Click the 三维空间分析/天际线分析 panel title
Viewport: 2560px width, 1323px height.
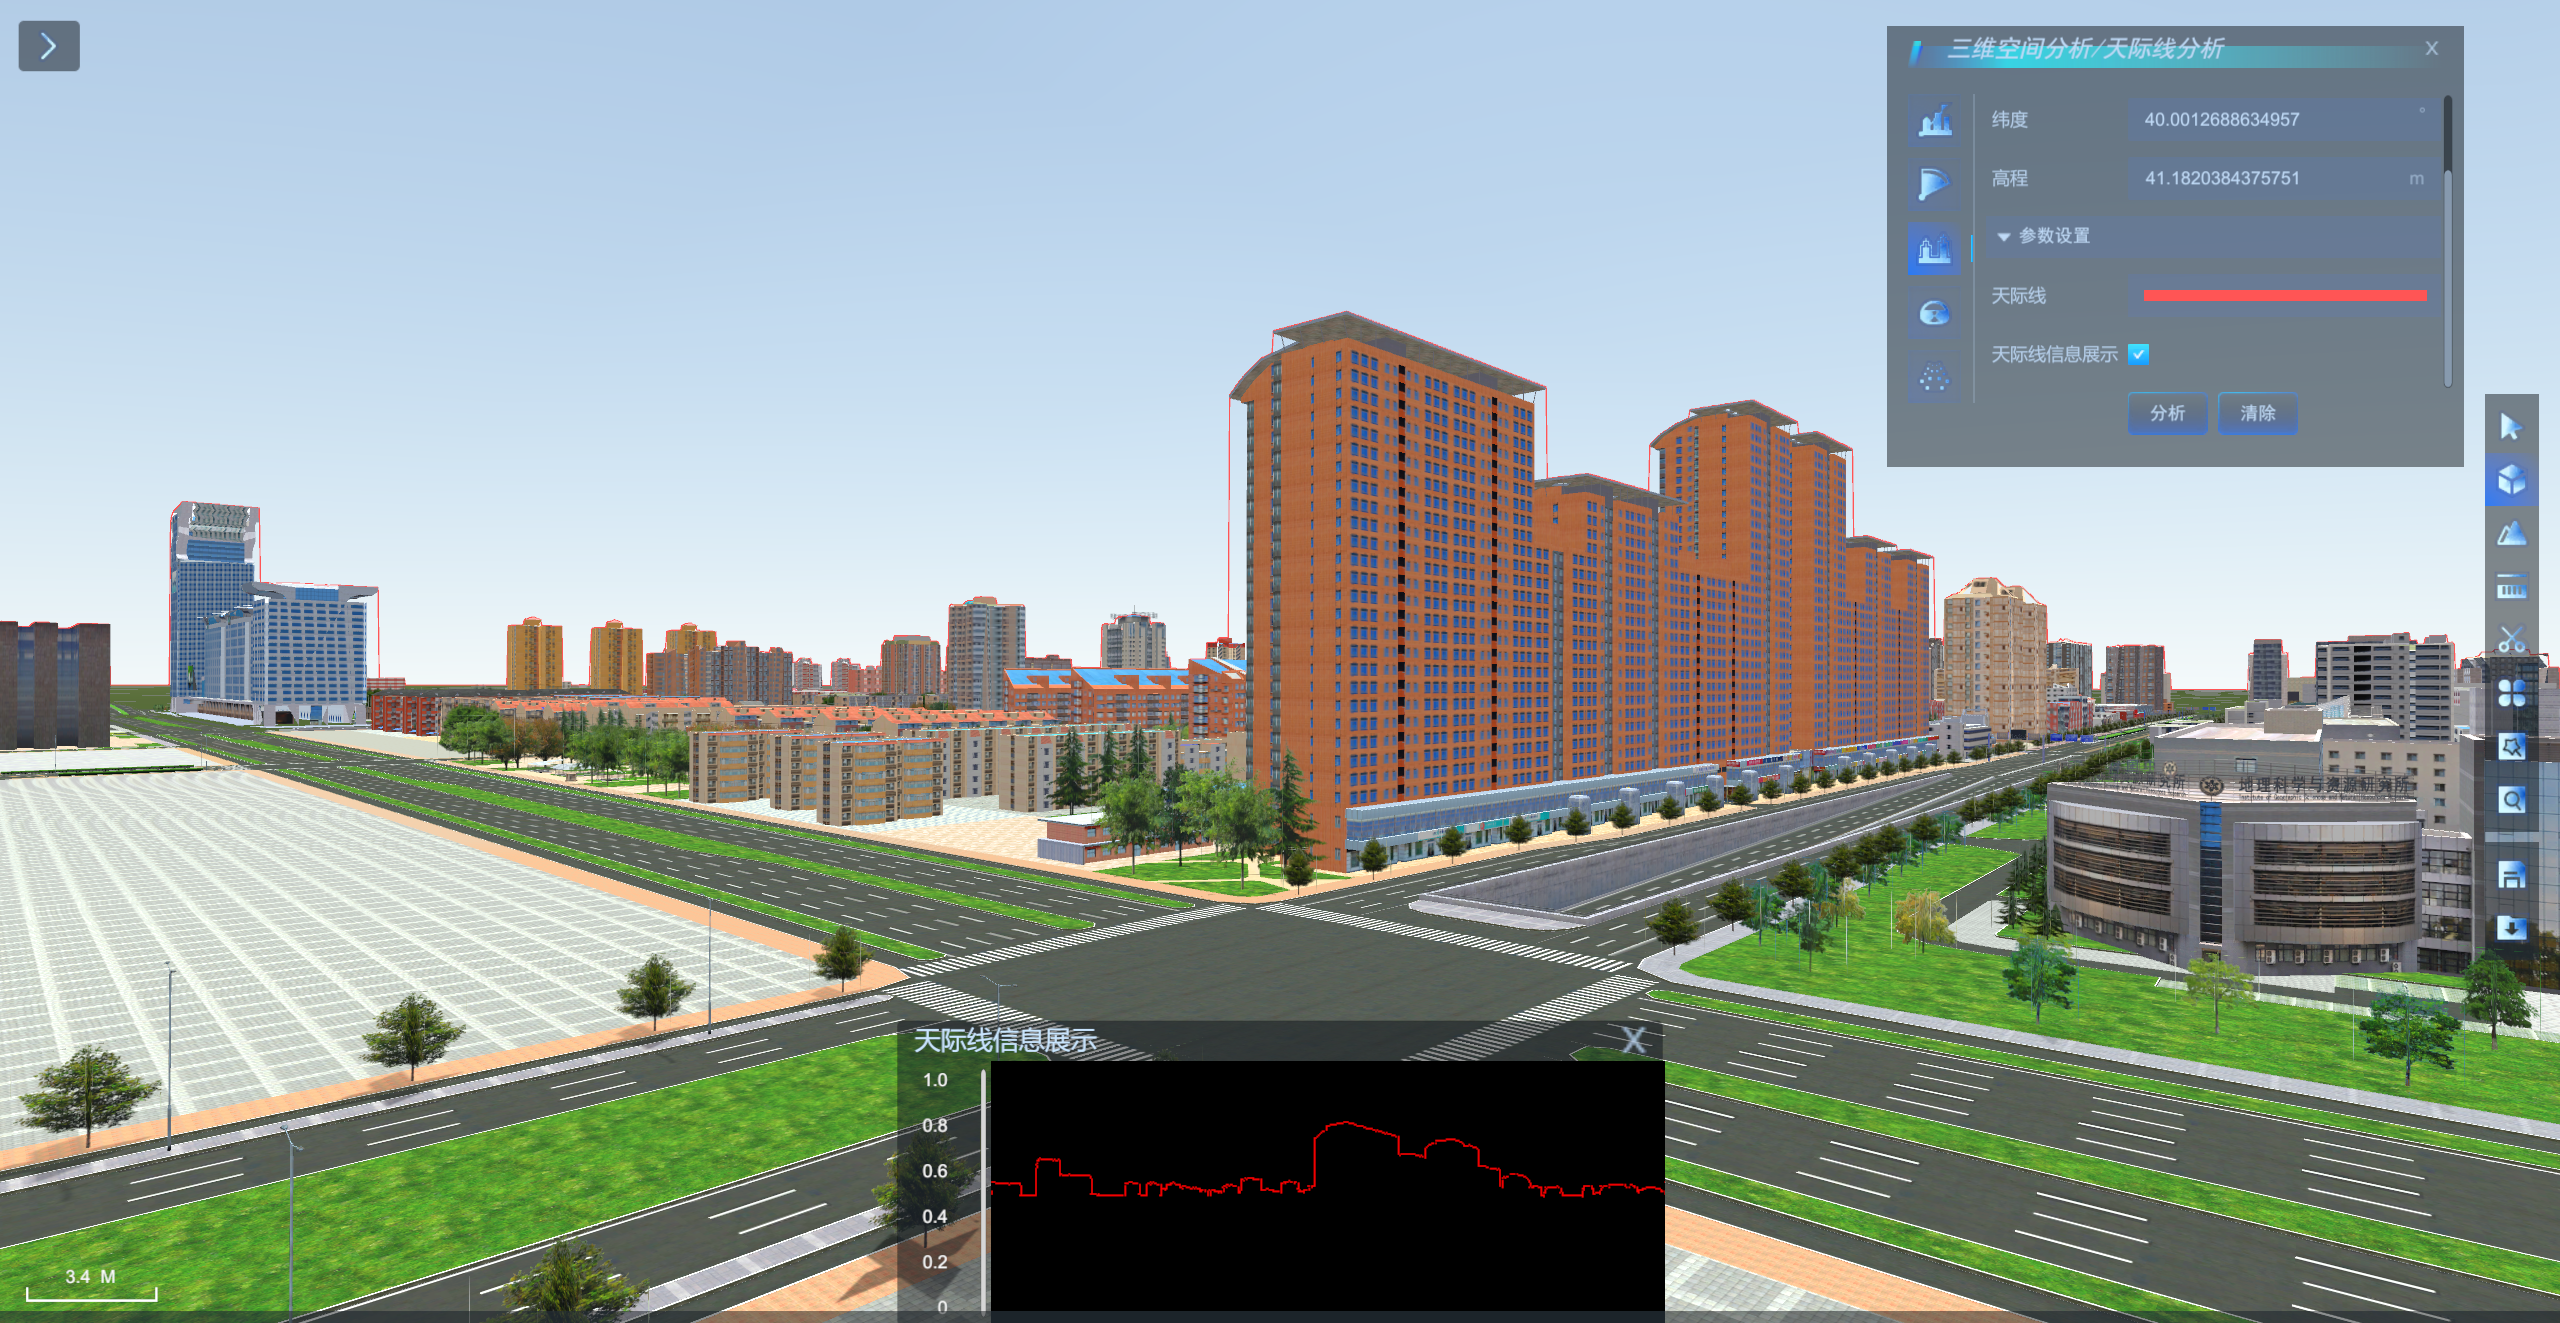[x=2086, y=49]
